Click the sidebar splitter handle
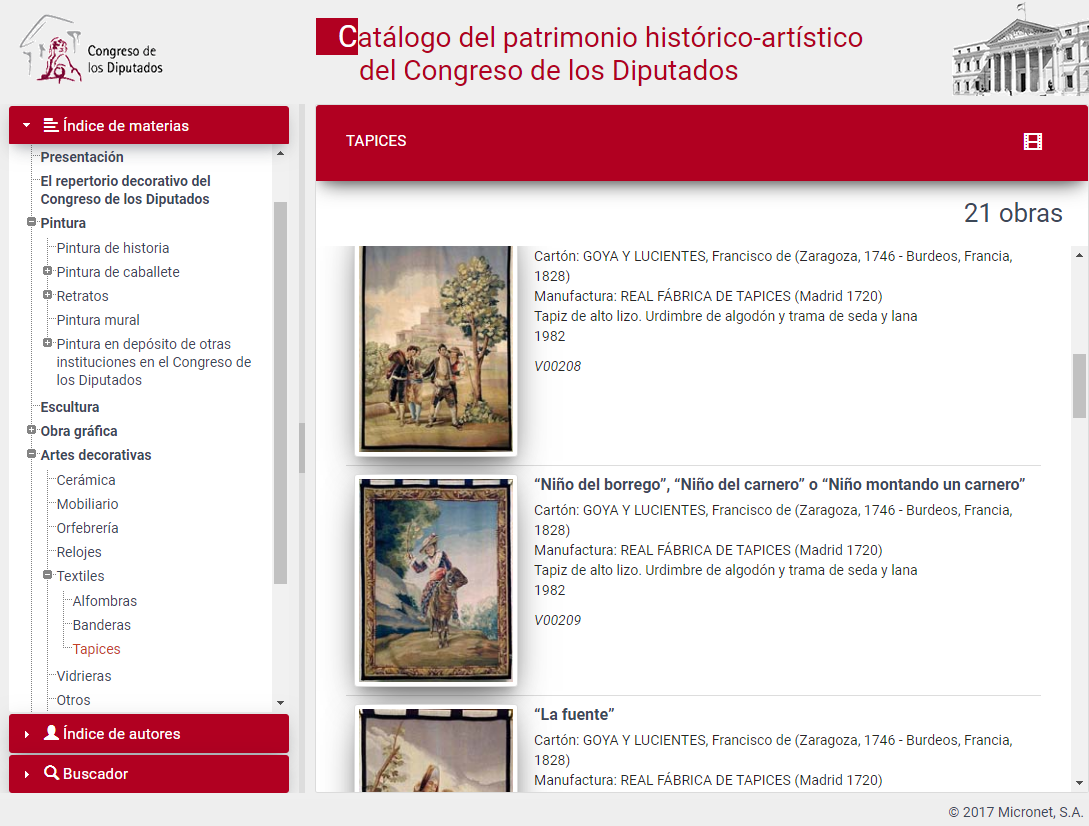This screenshot has width=1089, height=826. tap(302, 448)
